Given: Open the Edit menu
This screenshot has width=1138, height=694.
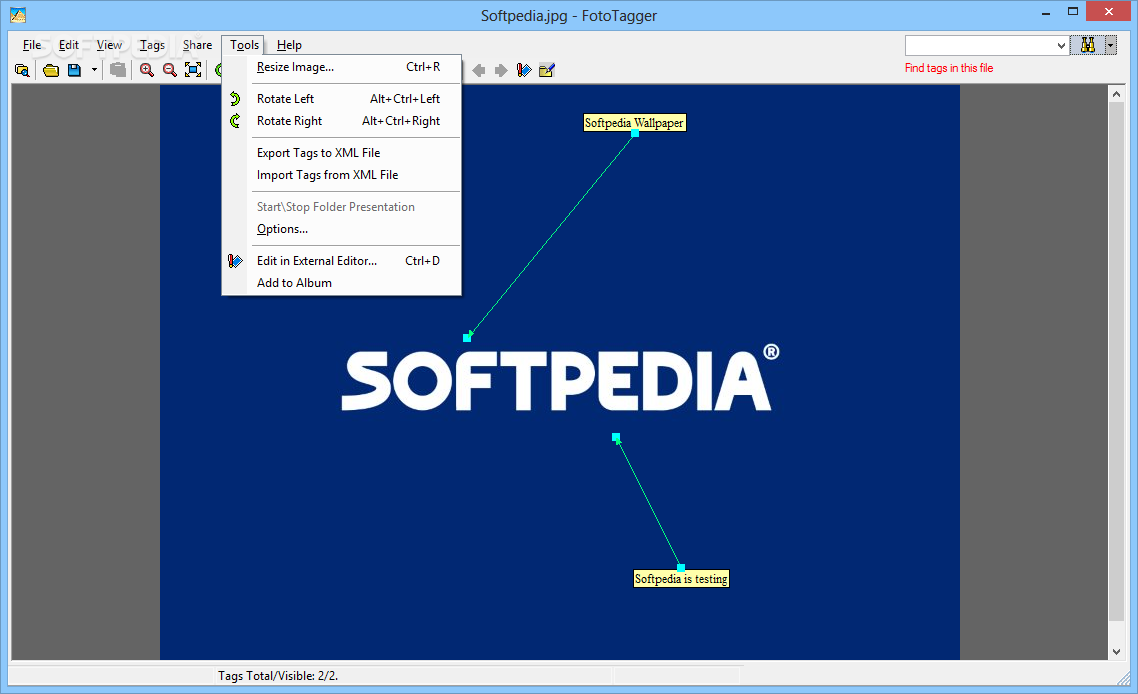Looking at the screenshot, I should (x=68, y=45).
